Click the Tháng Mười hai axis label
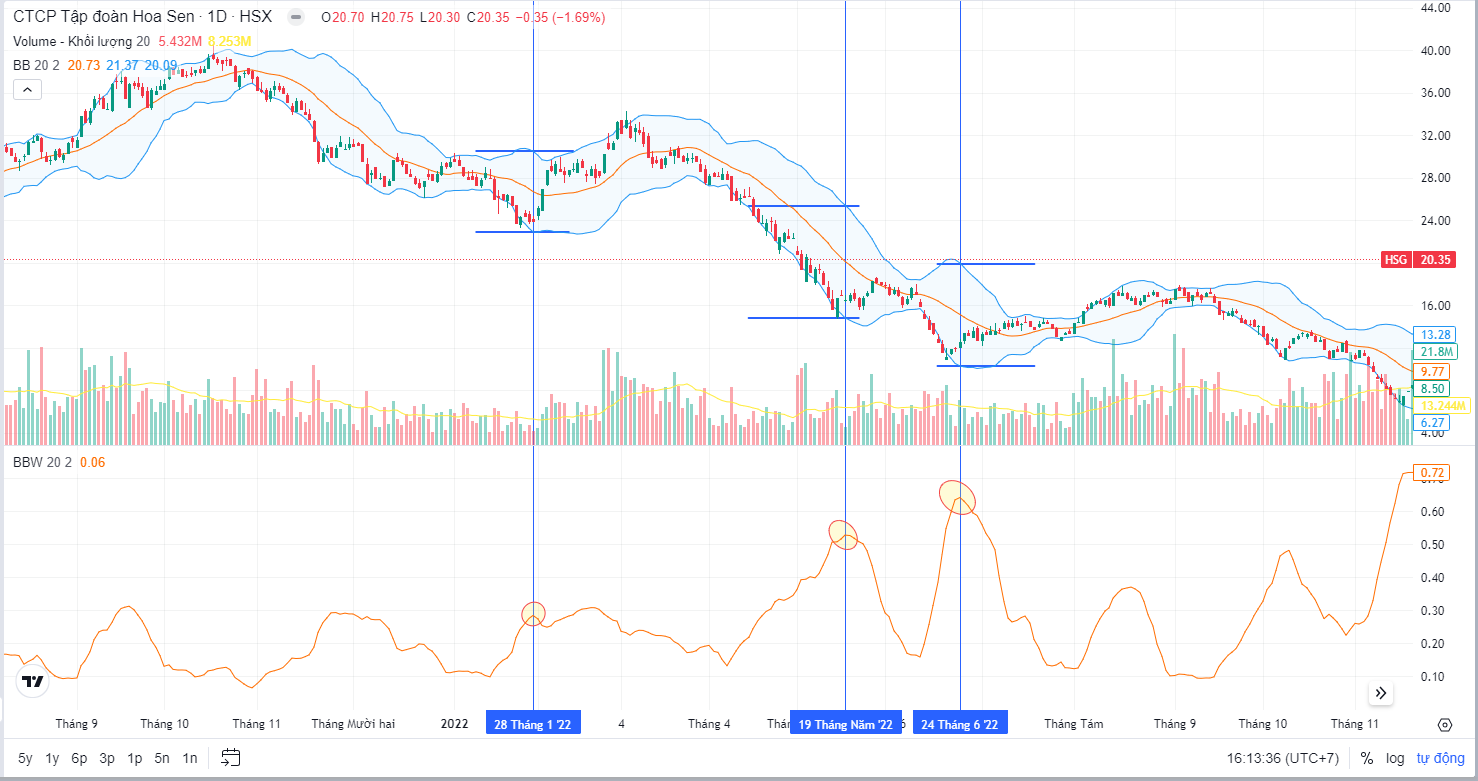1478x781 pixels. 353,724
